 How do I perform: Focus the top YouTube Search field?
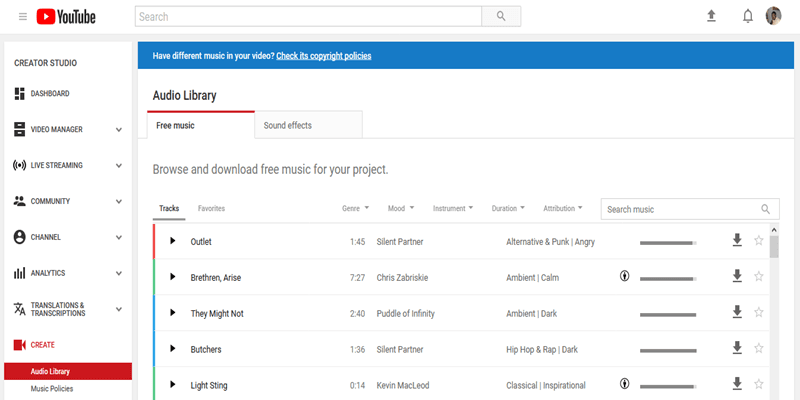pyautogui.click(x=308, y=16)
